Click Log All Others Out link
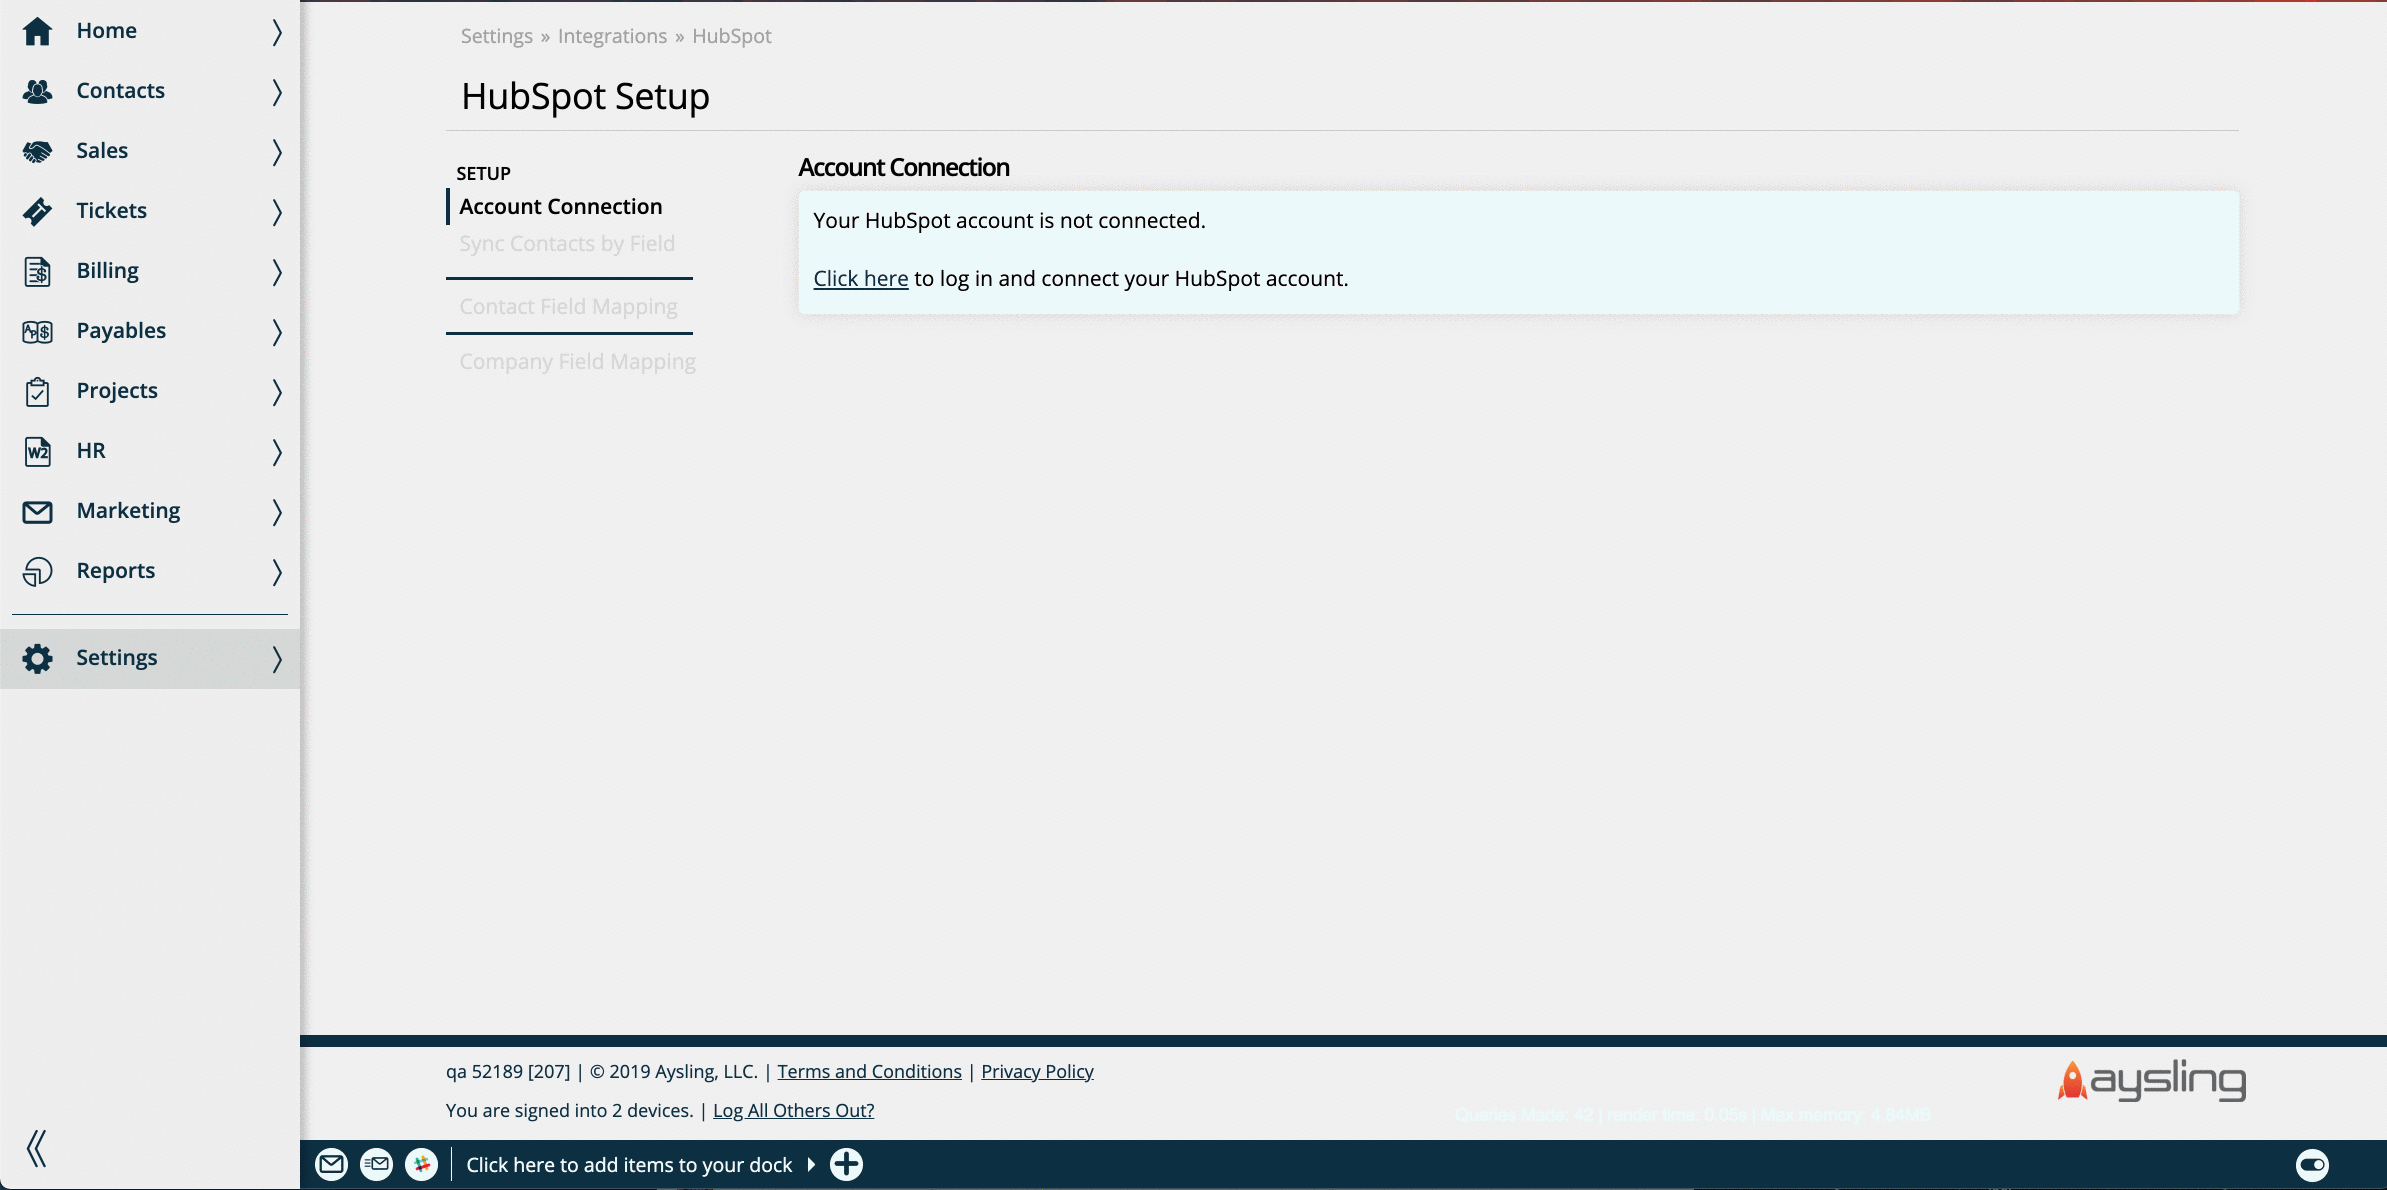 pyautogui.click(x=793, y=1111)
